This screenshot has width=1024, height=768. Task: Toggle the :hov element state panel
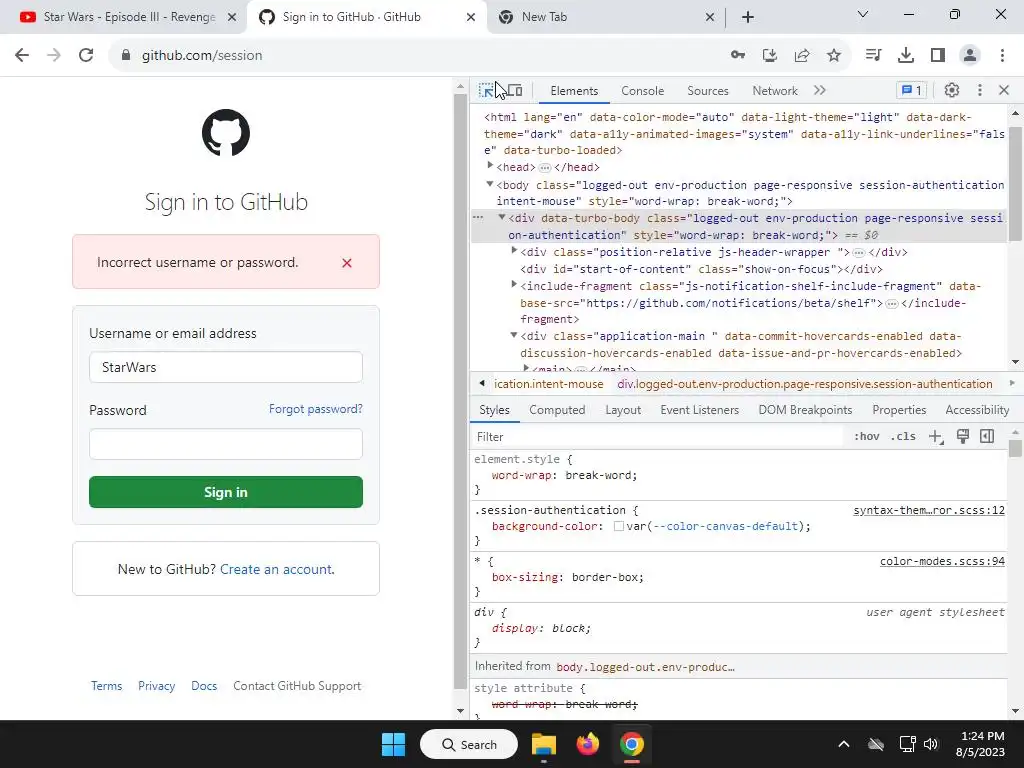pos(867,437)
